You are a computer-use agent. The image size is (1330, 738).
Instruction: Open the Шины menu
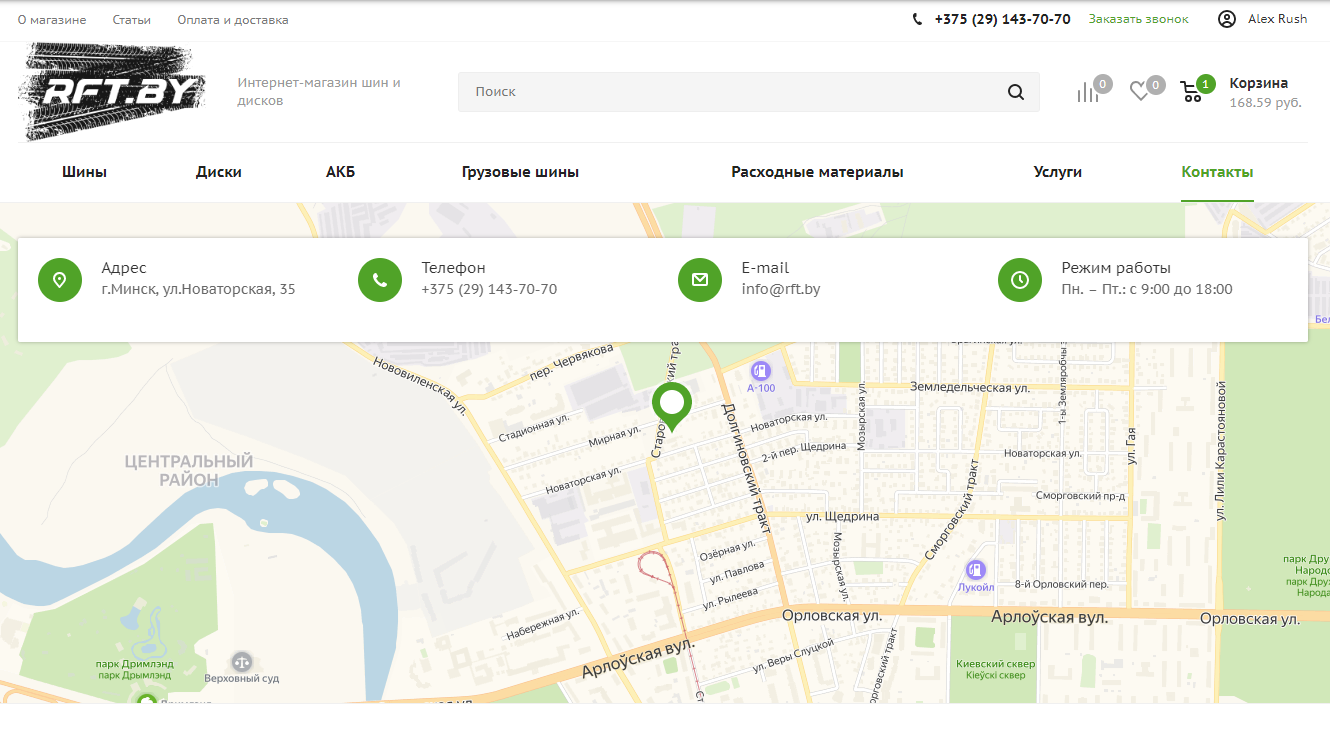[x=84, y=172]
